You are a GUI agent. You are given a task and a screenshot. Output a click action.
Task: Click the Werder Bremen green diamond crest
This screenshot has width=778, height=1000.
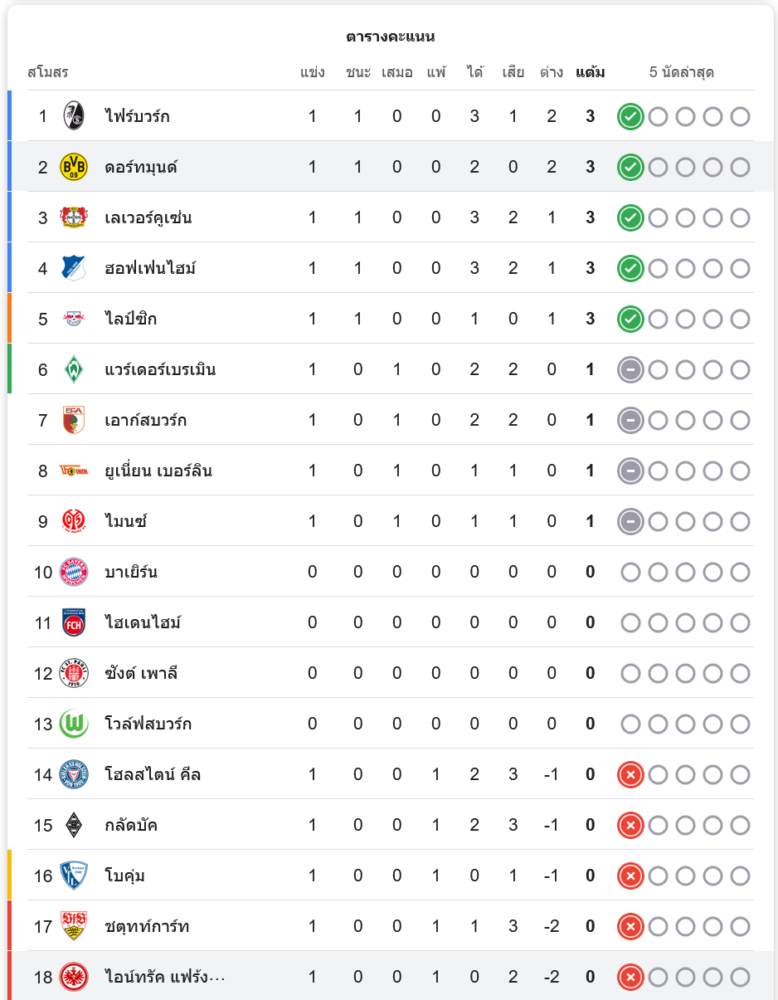tap(74, 369)
